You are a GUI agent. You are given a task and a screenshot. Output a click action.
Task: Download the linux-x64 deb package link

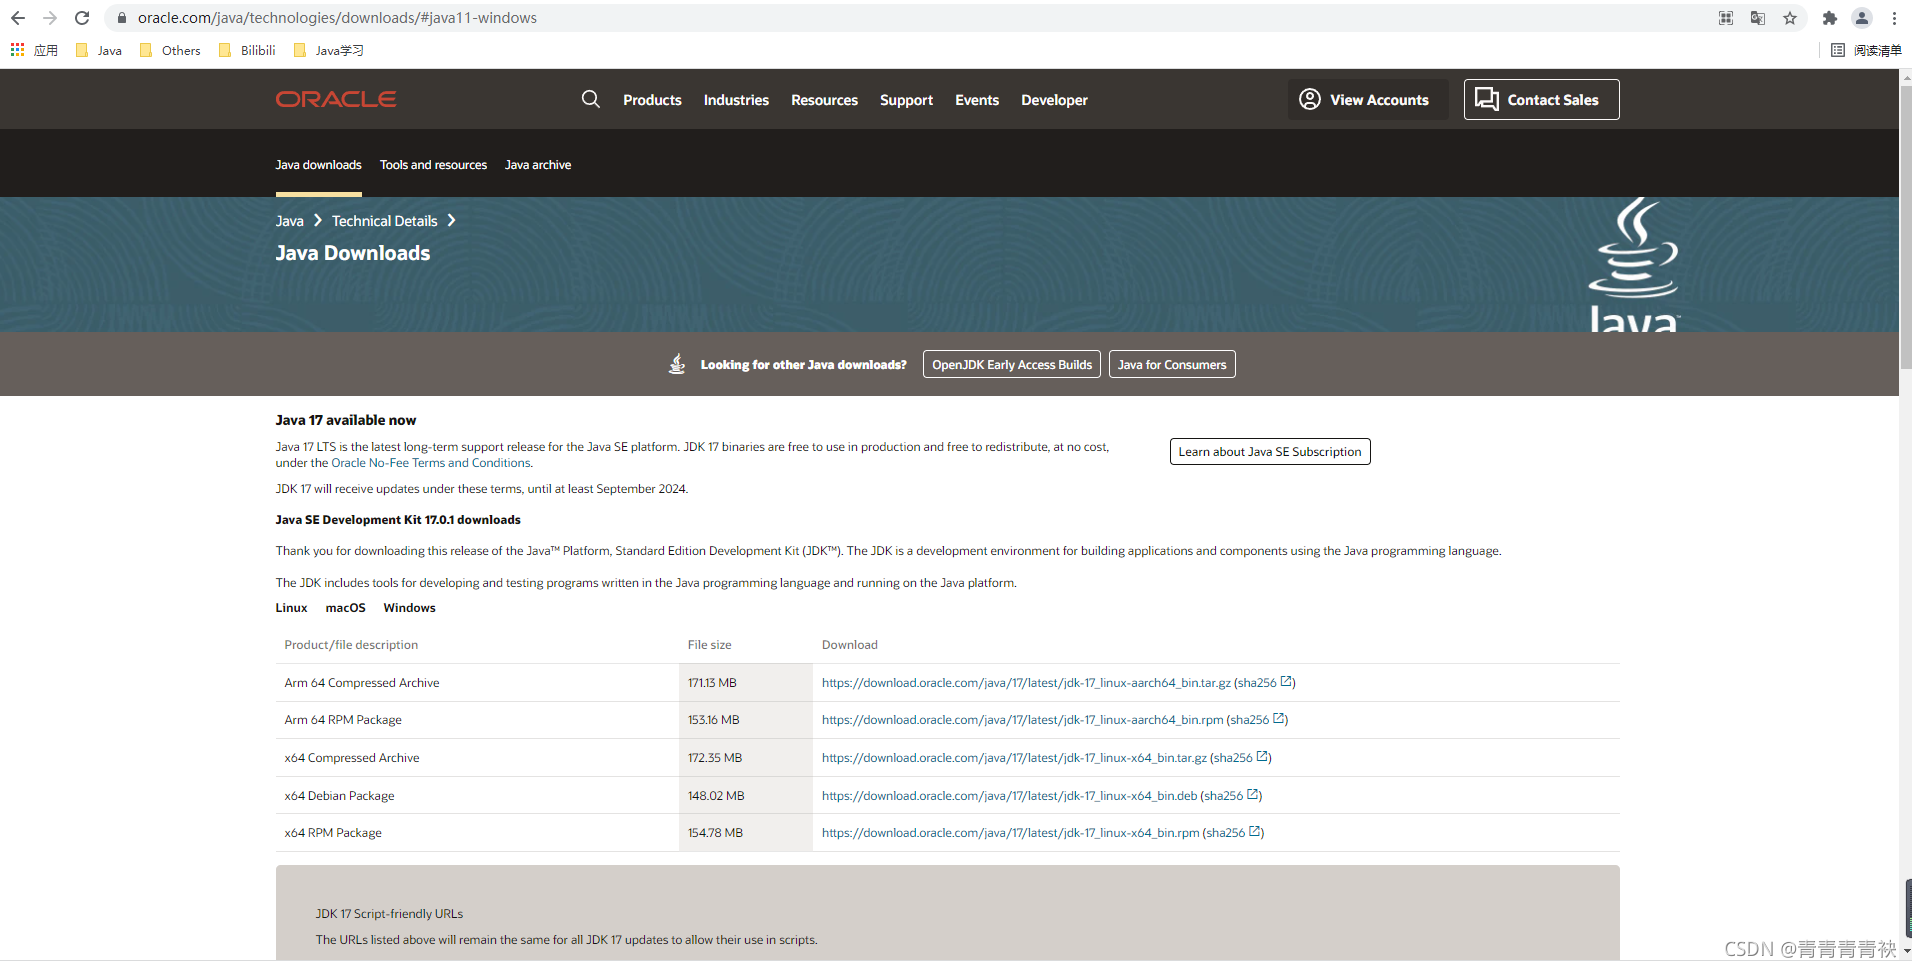1009,796
